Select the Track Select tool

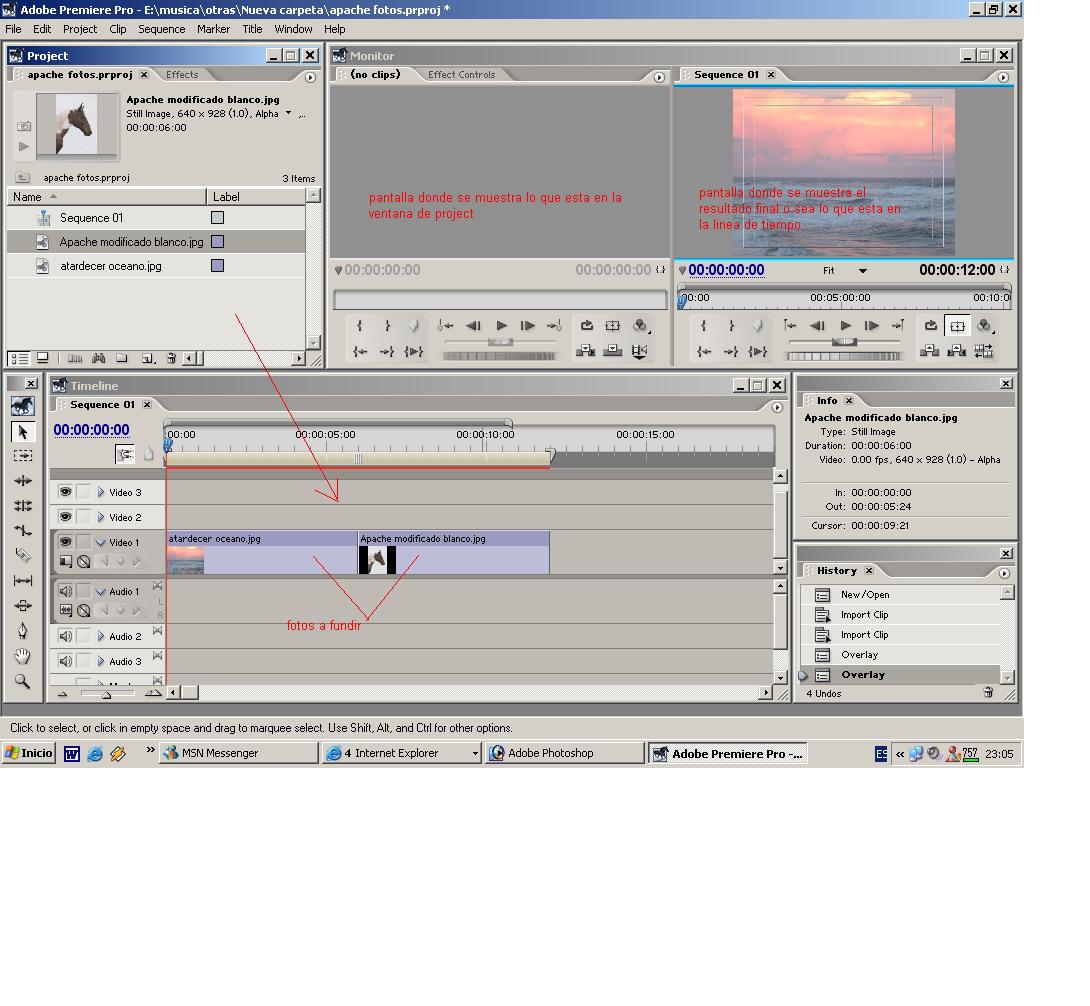click(22, 455)
